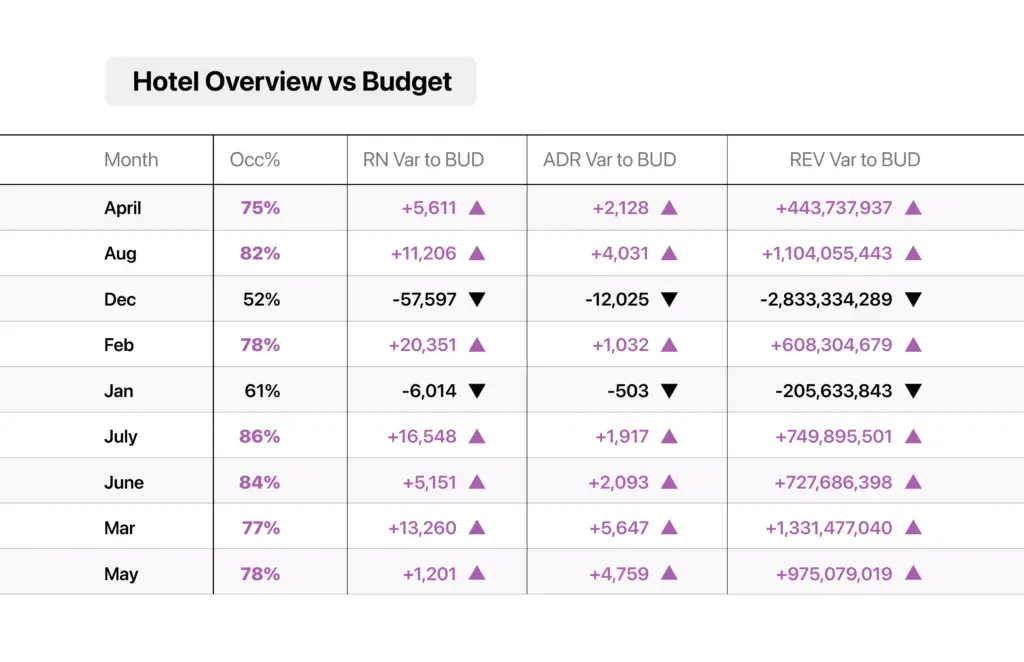Click the Month column header
Viewport: 1024px width, 662px height.
coord(131,160)
